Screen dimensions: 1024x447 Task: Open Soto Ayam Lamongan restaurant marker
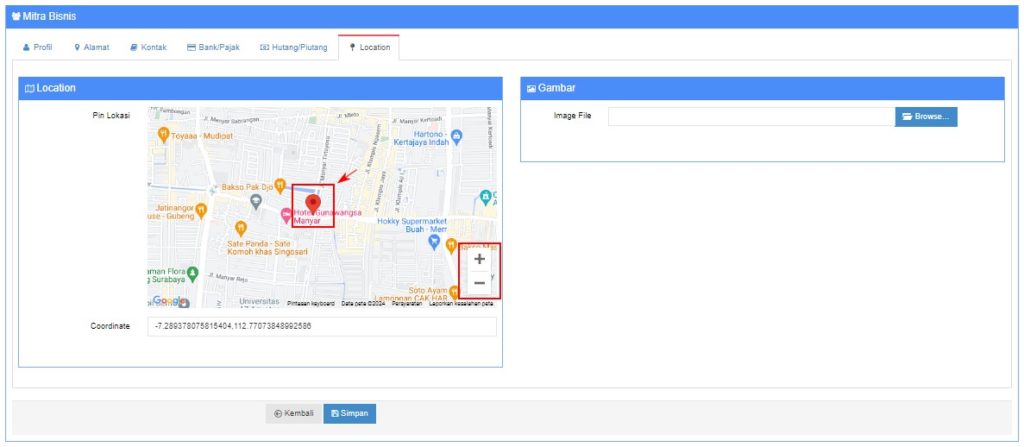point(454,291)
